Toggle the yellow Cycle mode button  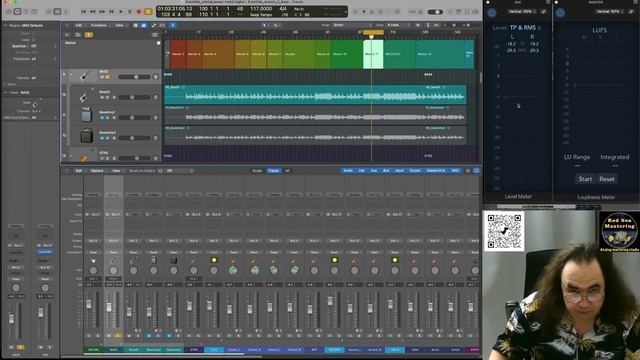[148, 12]
